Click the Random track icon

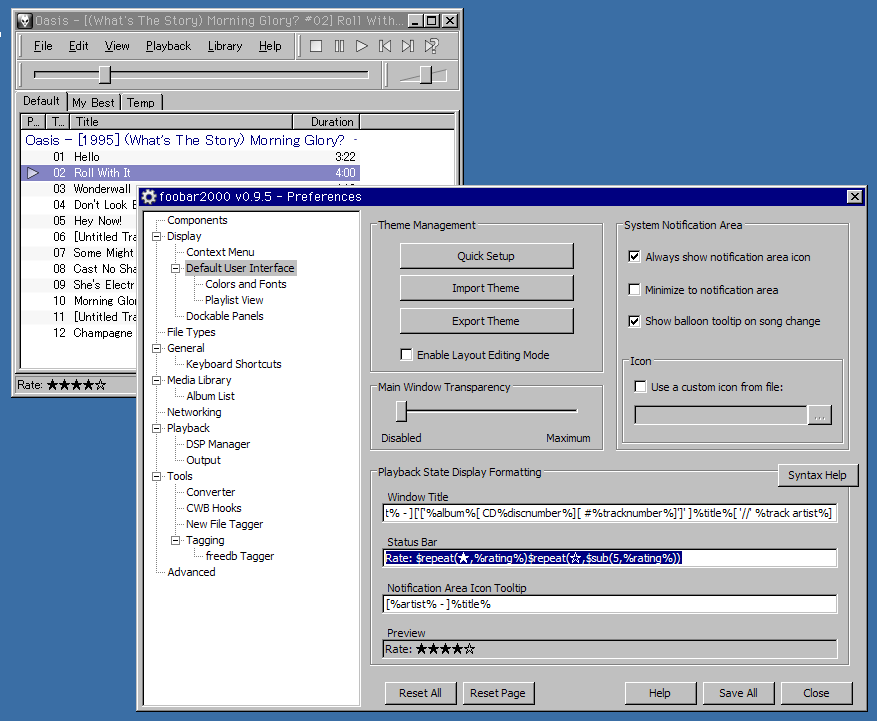pyautogui.click(x=432, y=46)
